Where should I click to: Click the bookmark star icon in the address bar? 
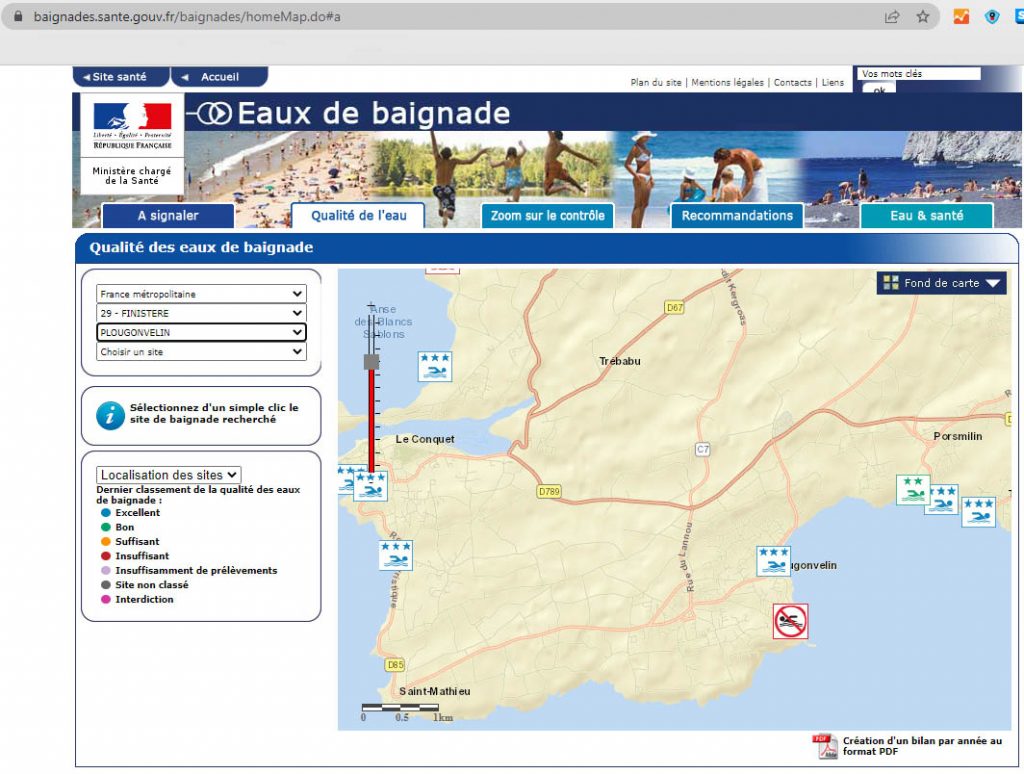(x=923, y=16)
